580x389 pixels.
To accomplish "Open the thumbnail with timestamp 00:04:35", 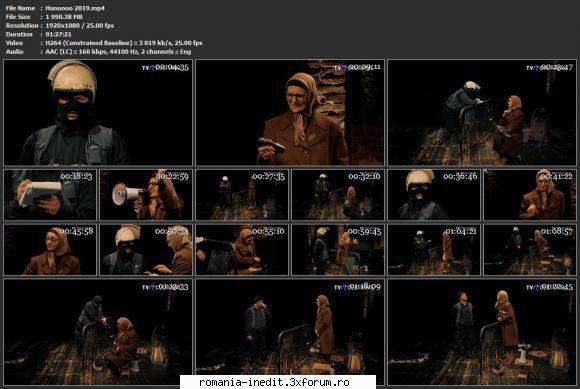I will 98,112.
